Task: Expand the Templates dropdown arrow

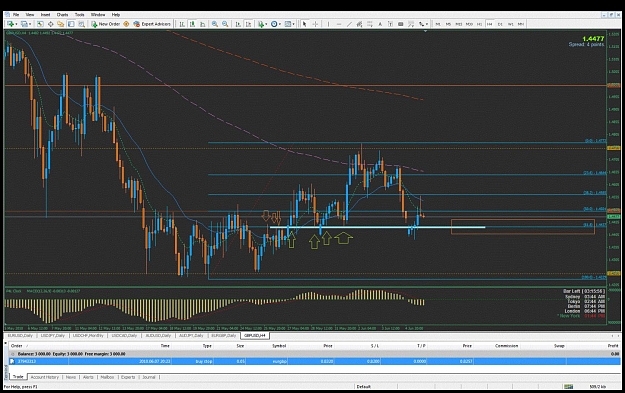Action: [x=293, y=24]
